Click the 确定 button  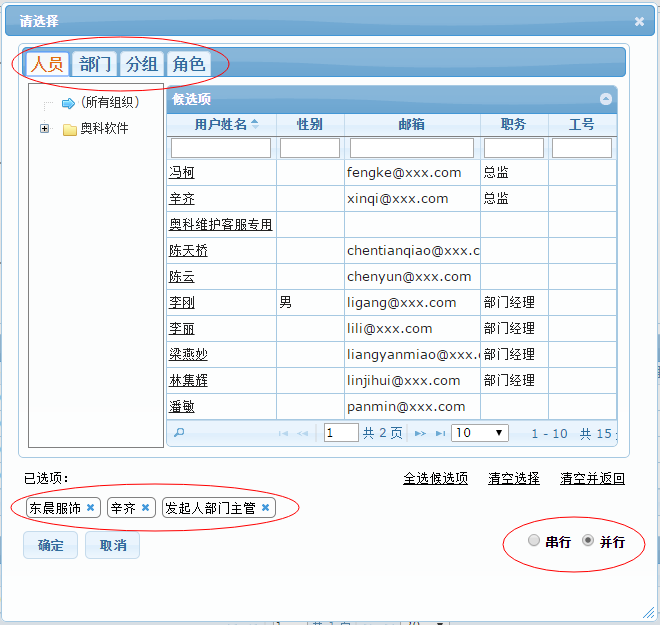(x=50, y=545)
